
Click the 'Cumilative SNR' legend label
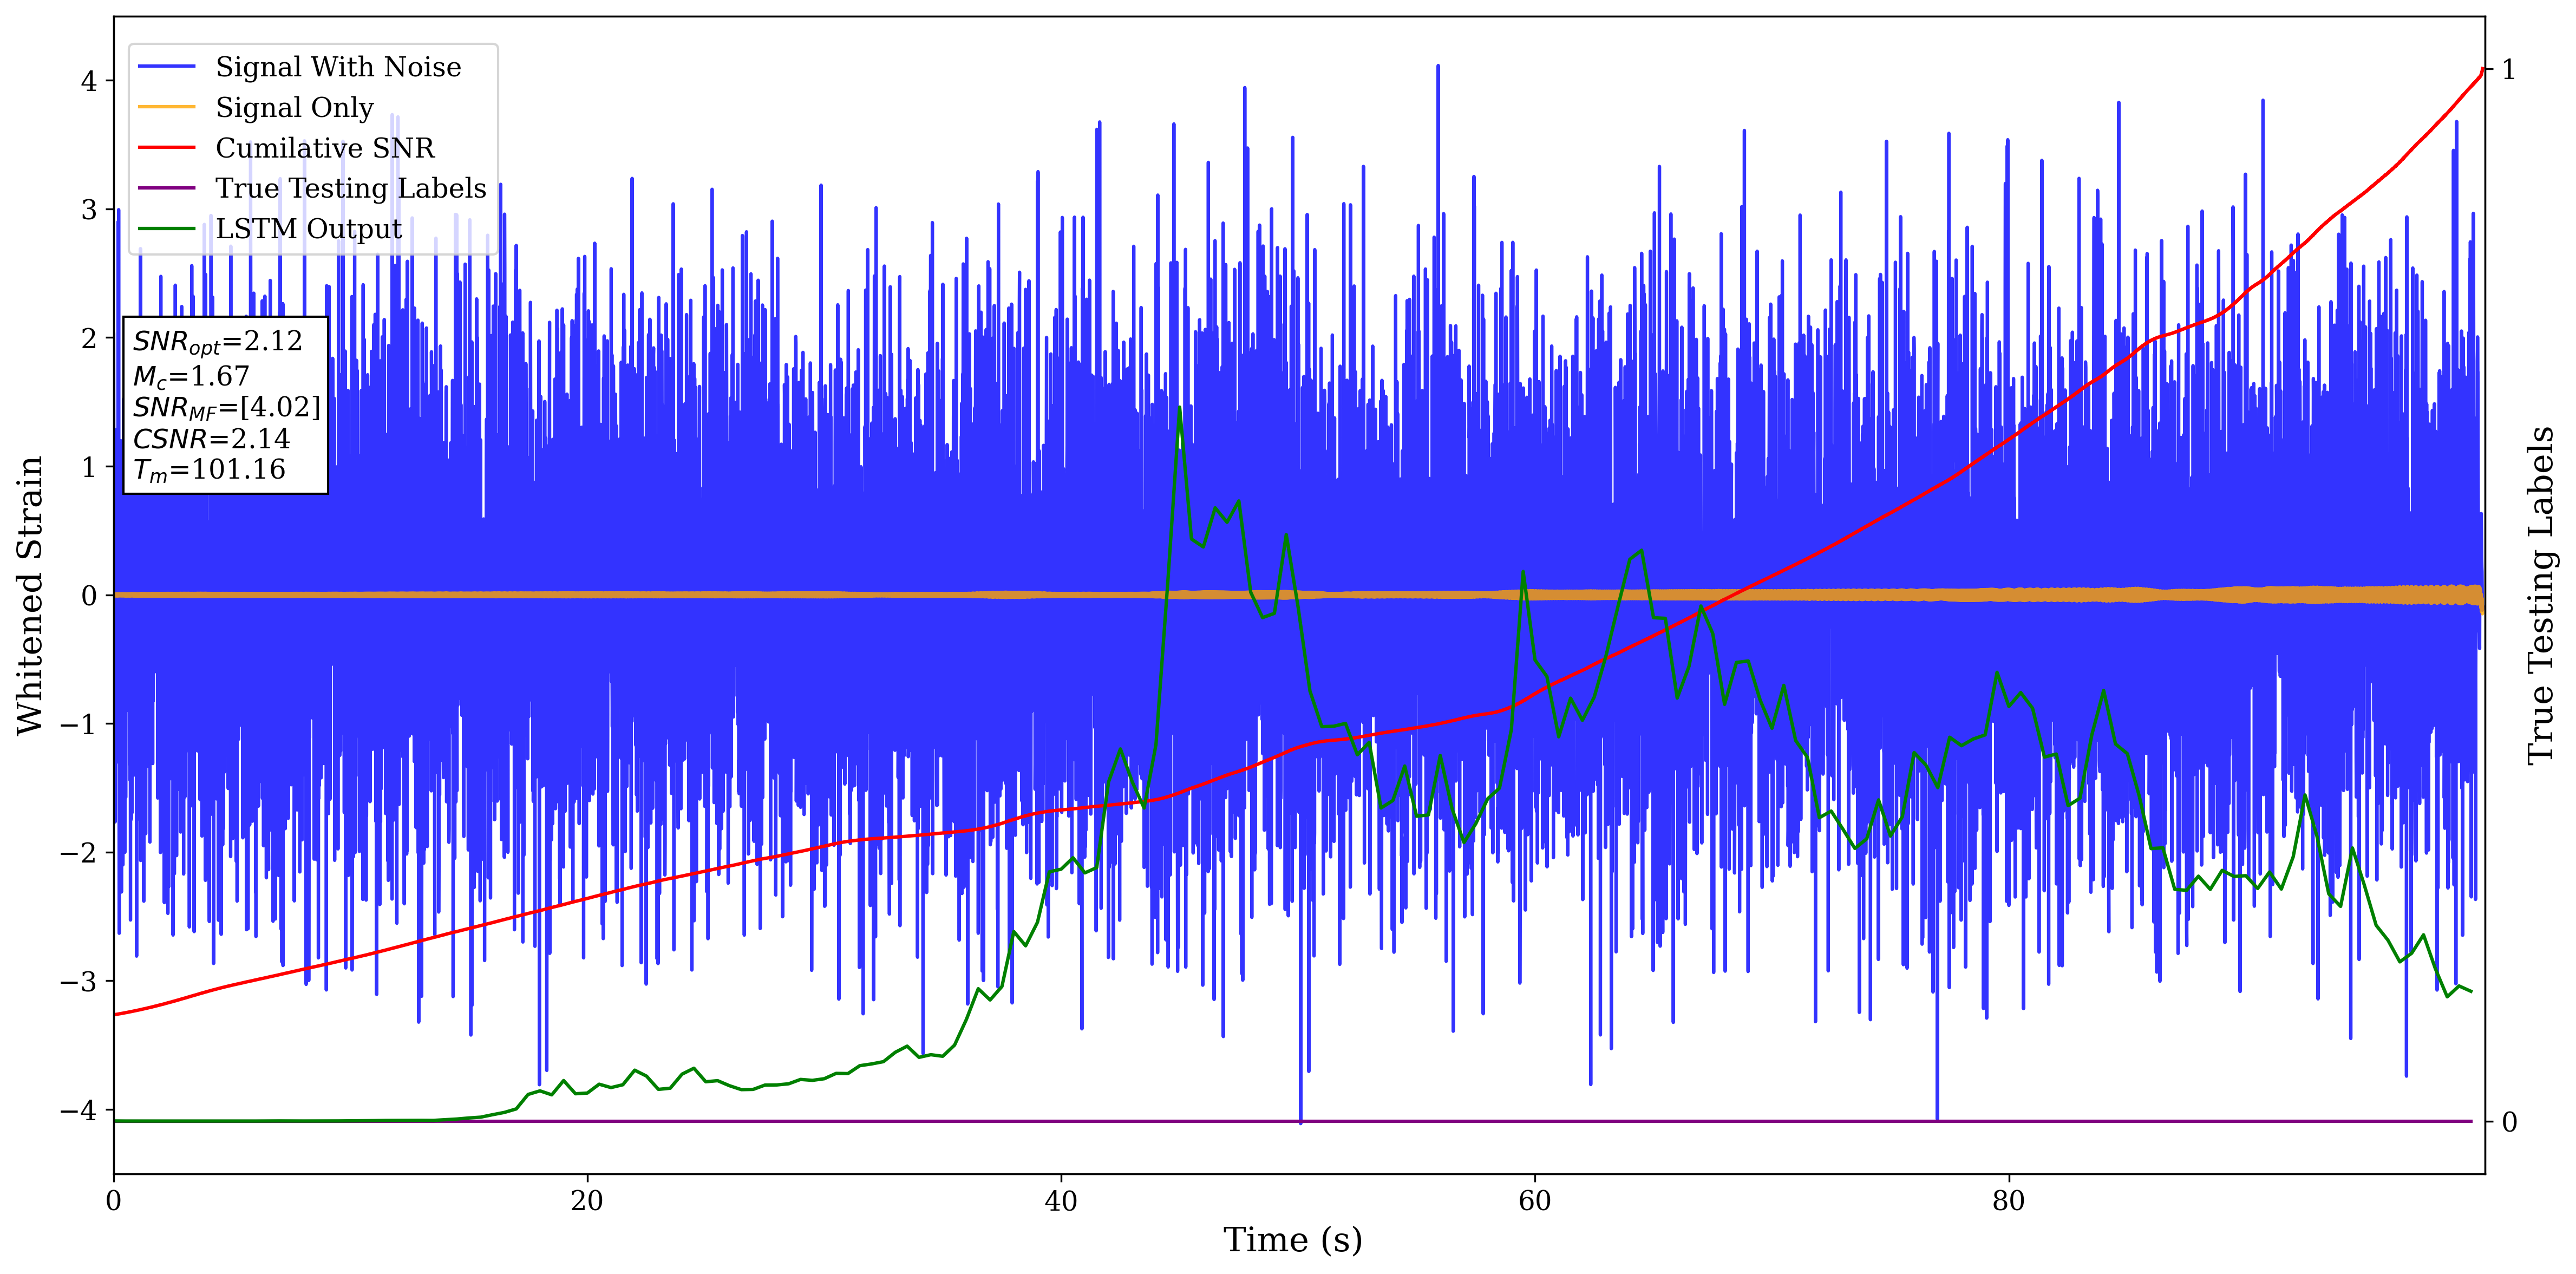325,148
